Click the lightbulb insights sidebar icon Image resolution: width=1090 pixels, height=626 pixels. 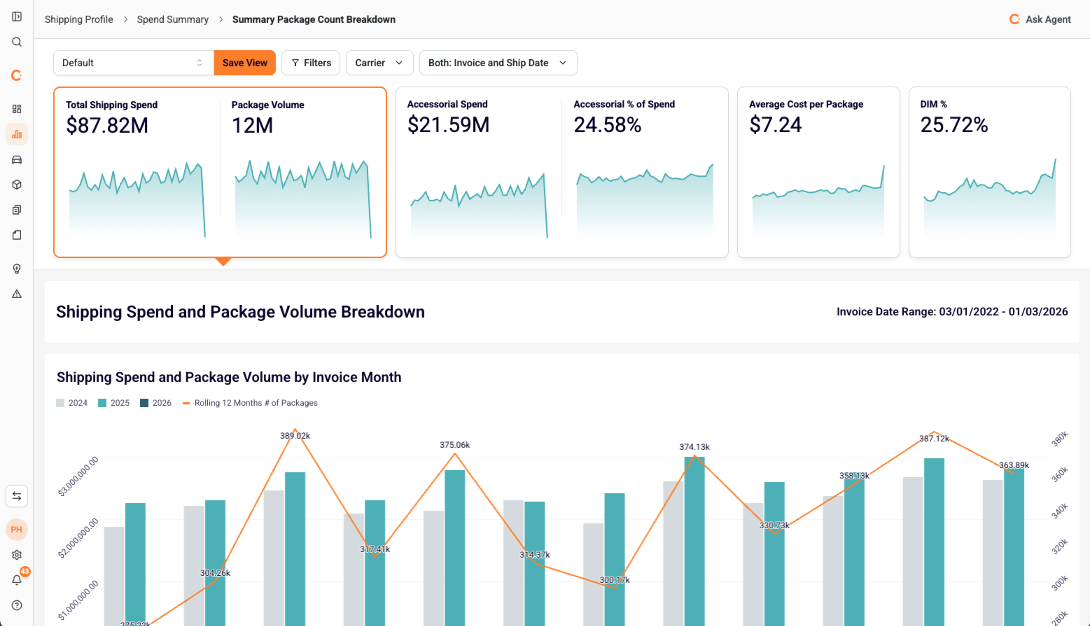(x=16, y=269)
